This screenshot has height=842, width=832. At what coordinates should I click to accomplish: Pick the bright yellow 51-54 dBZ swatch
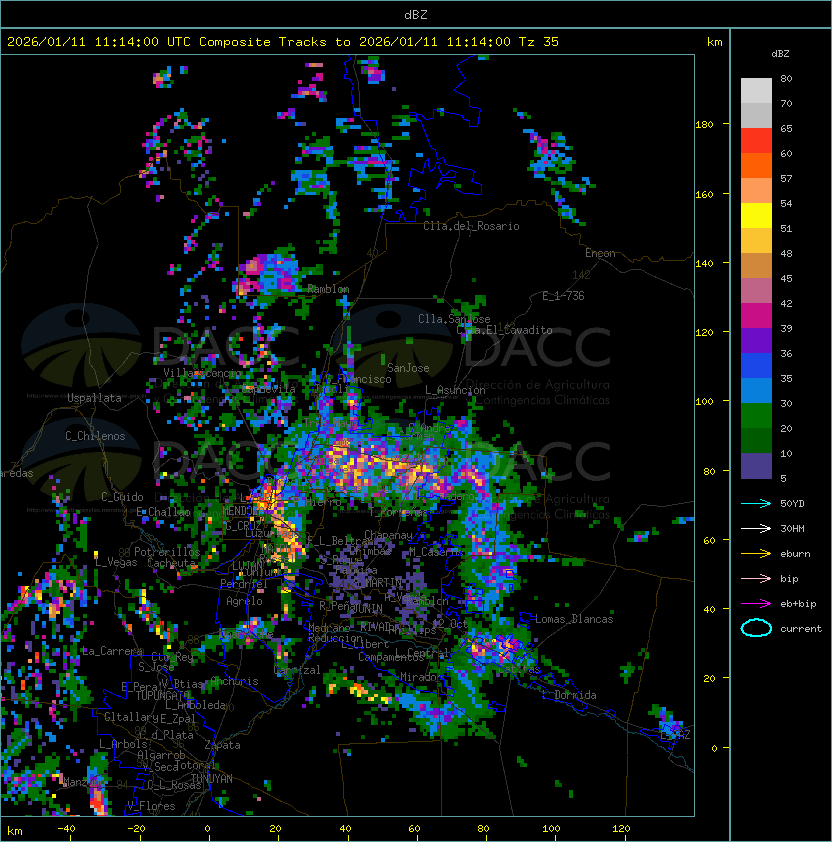[756, 216]
